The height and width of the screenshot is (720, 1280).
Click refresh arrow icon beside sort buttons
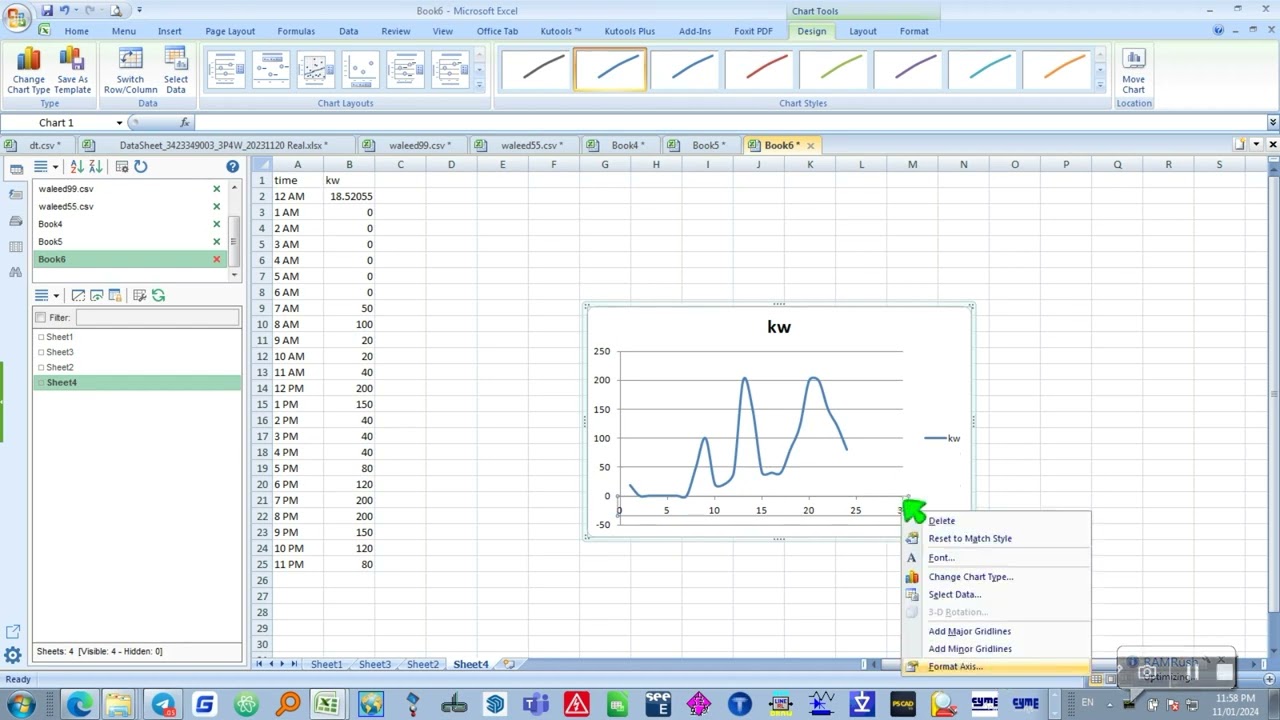tap(141, 167)
